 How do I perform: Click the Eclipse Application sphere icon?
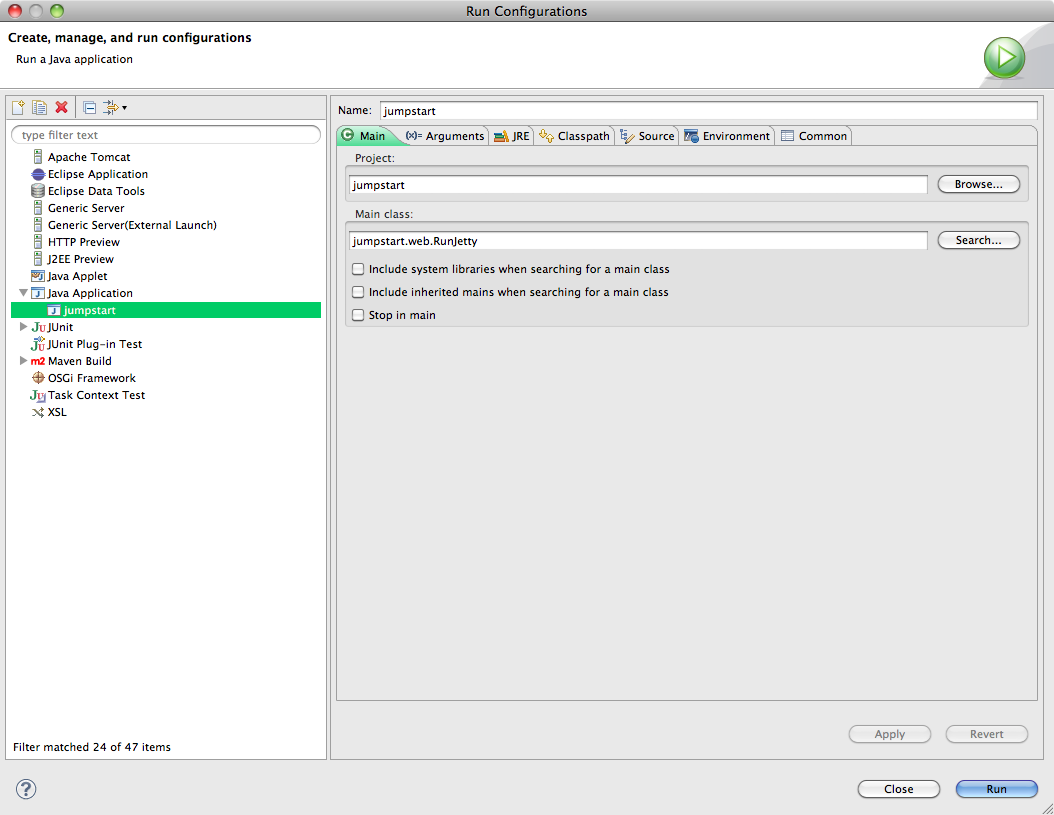click(x=38, y=174)
